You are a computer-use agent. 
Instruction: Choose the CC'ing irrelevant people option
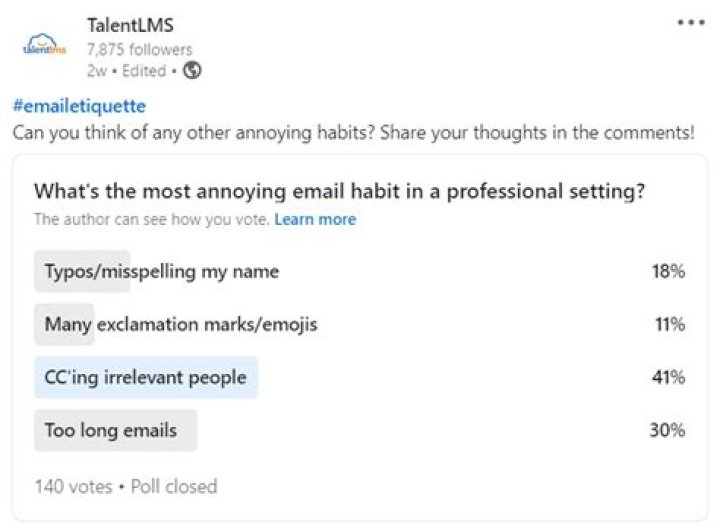click(146, 377)
